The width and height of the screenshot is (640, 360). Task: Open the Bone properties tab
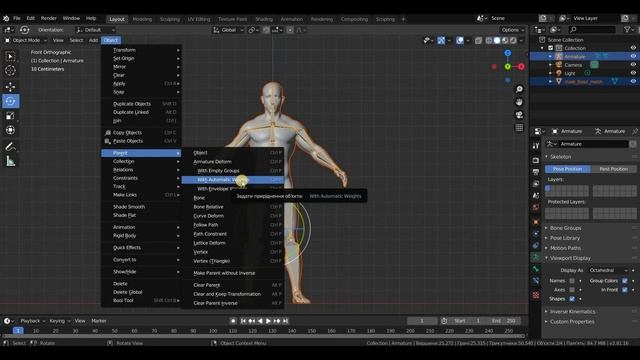[x=536, y=269]
